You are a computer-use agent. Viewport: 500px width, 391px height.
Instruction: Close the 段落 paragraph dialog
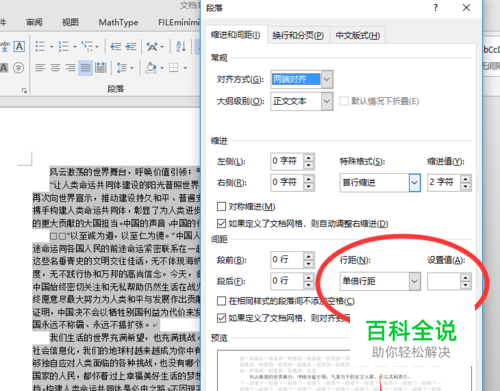(x=466, y=8)
